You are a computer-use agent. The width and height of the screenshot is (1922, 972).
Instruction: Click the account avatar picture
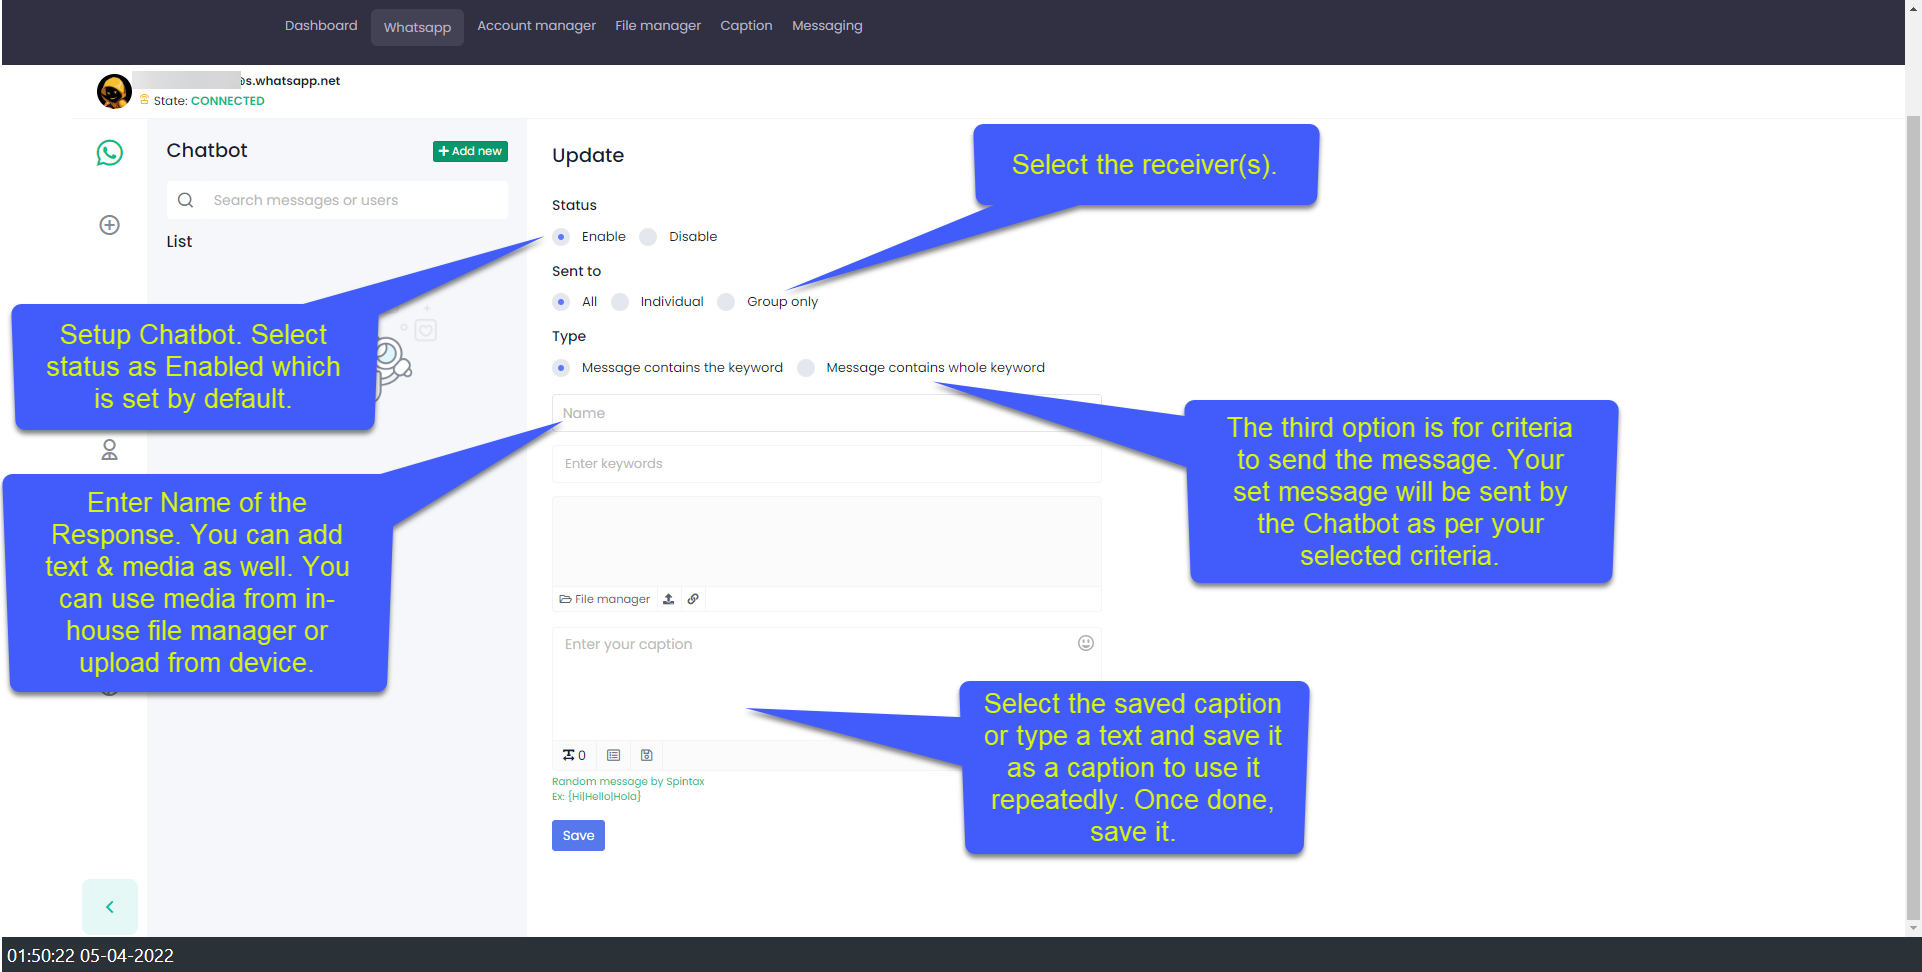tap(114, 91)
